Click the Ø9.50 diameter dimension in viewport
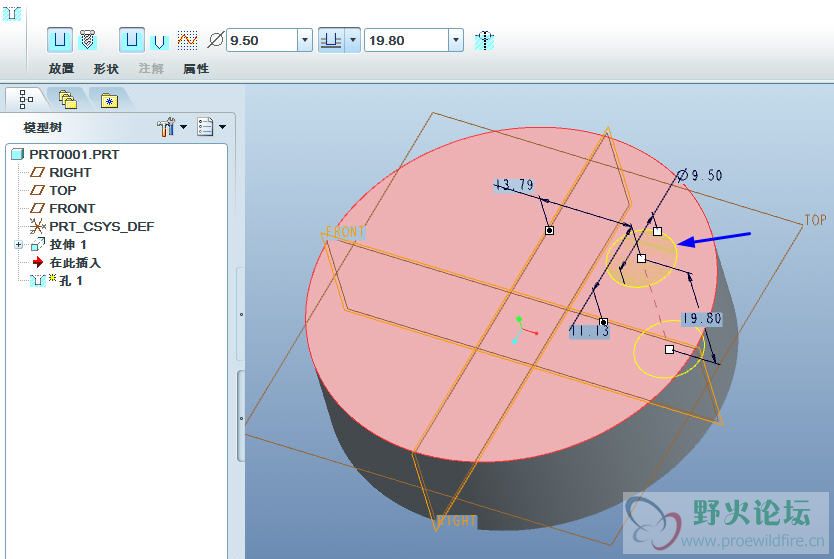The image size is (834, 559). click(699, 175)
